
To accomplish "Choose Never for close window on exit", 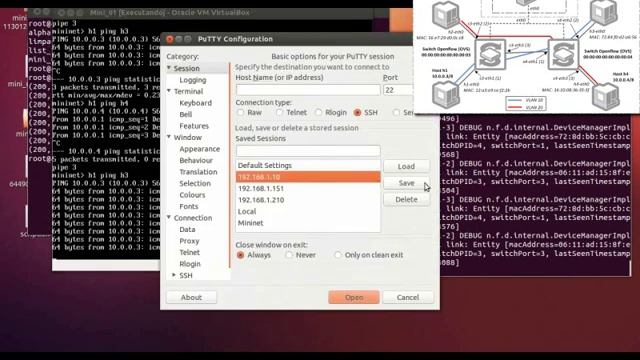I will tap(289, 255).
